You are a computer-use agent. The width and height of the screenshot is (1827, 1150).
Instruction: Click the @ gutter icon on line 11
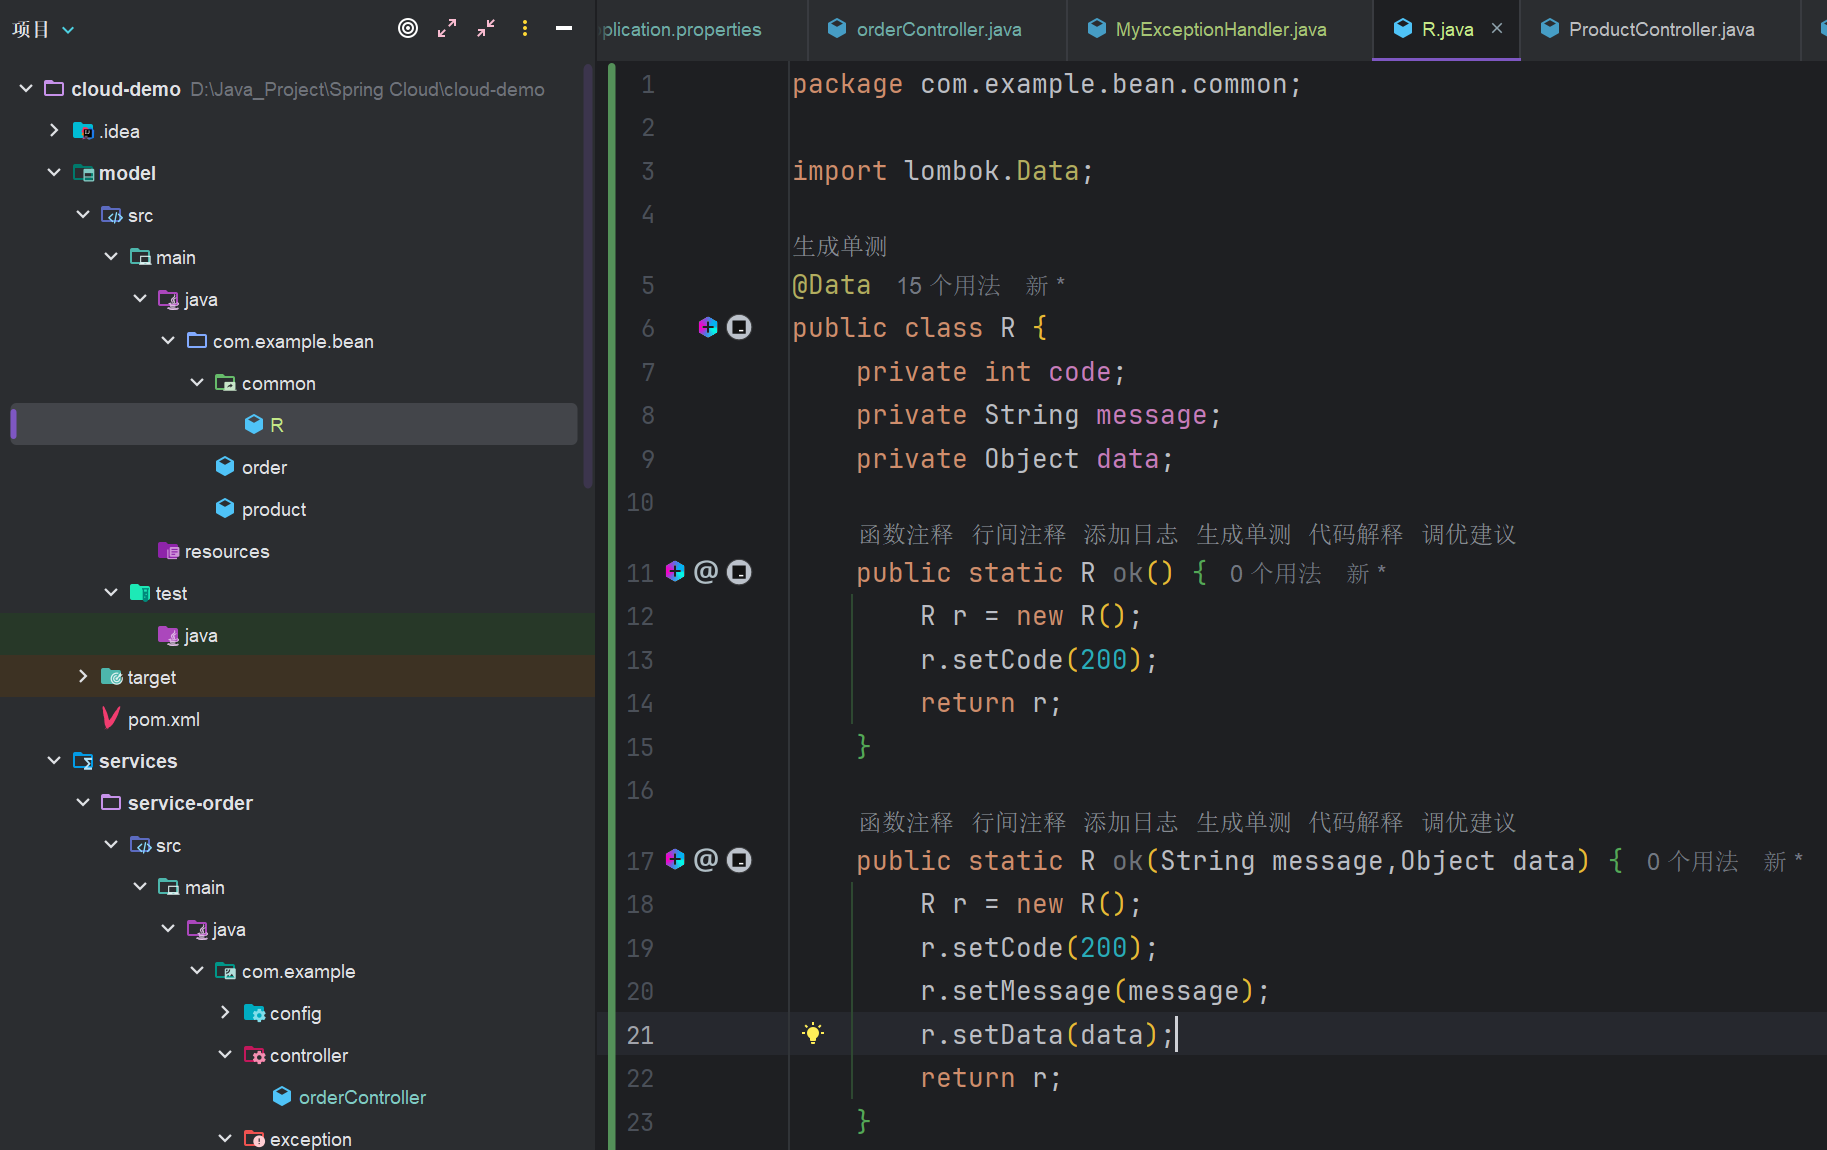coord(706,572)
